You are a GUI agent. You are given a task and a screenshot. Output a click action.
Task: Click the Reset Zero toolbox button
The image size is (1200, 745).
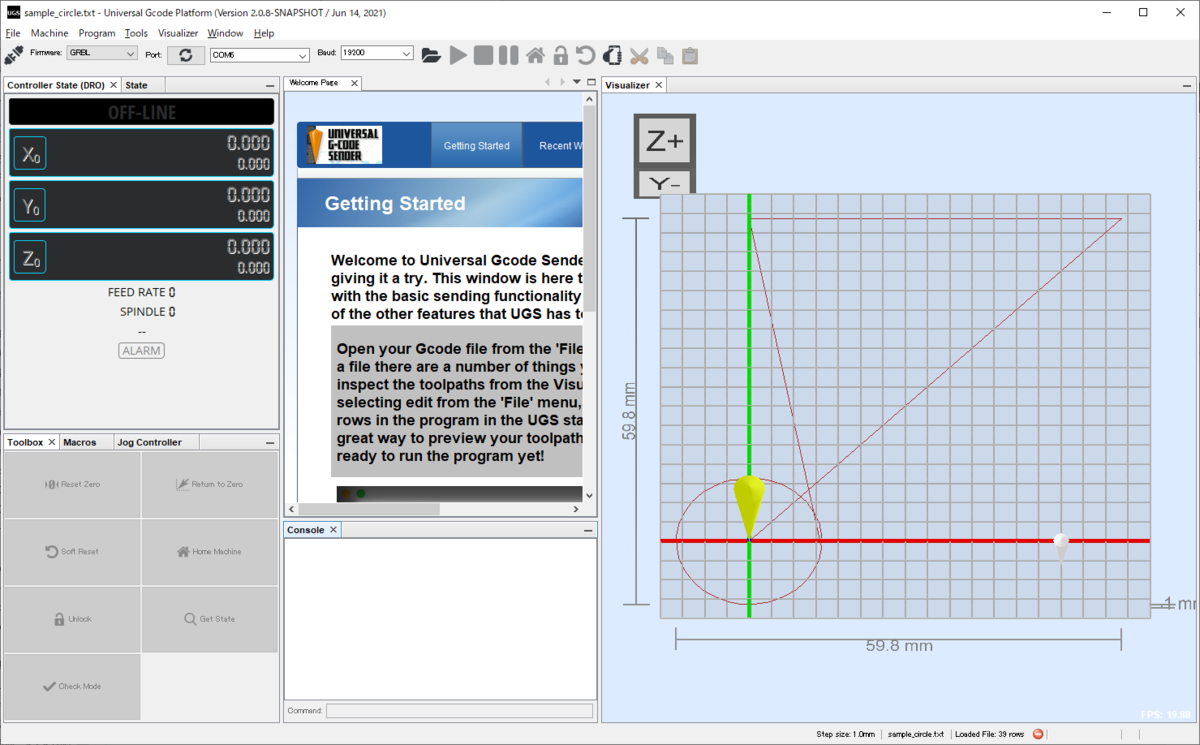pyautogui.click(x=72, y=484)
